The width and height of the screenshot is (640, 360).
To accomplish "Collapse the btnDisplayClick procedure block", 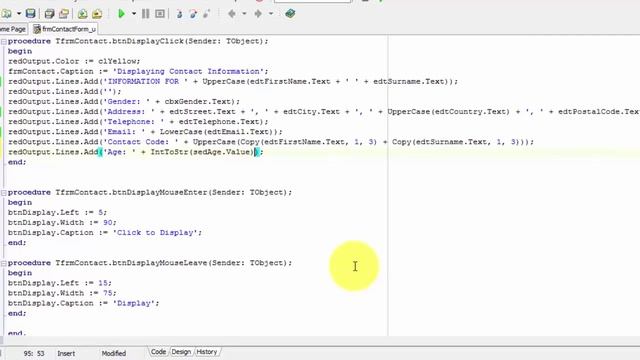I will (x=4, y=42).
